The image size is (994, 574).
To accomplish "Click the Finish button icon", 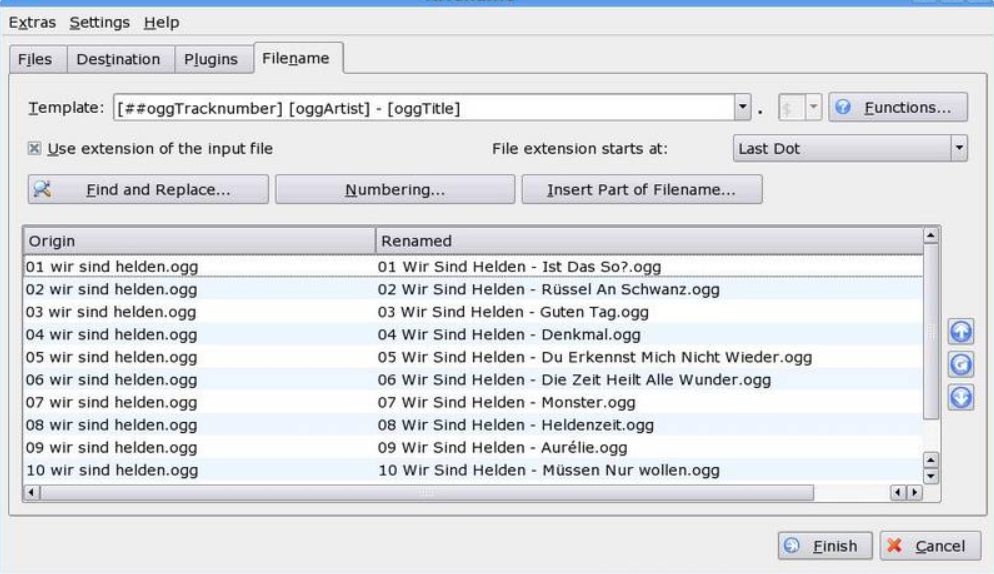I will [792, 545].
